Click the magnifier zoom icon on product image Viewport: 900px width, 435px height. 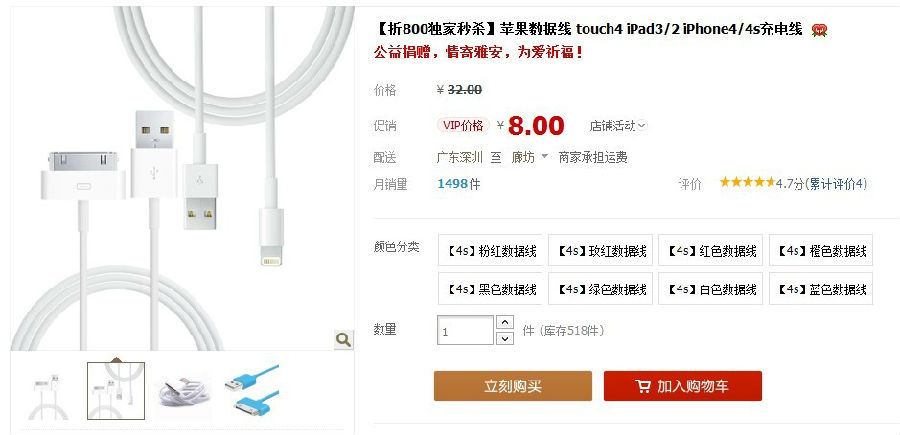point(343,340)
